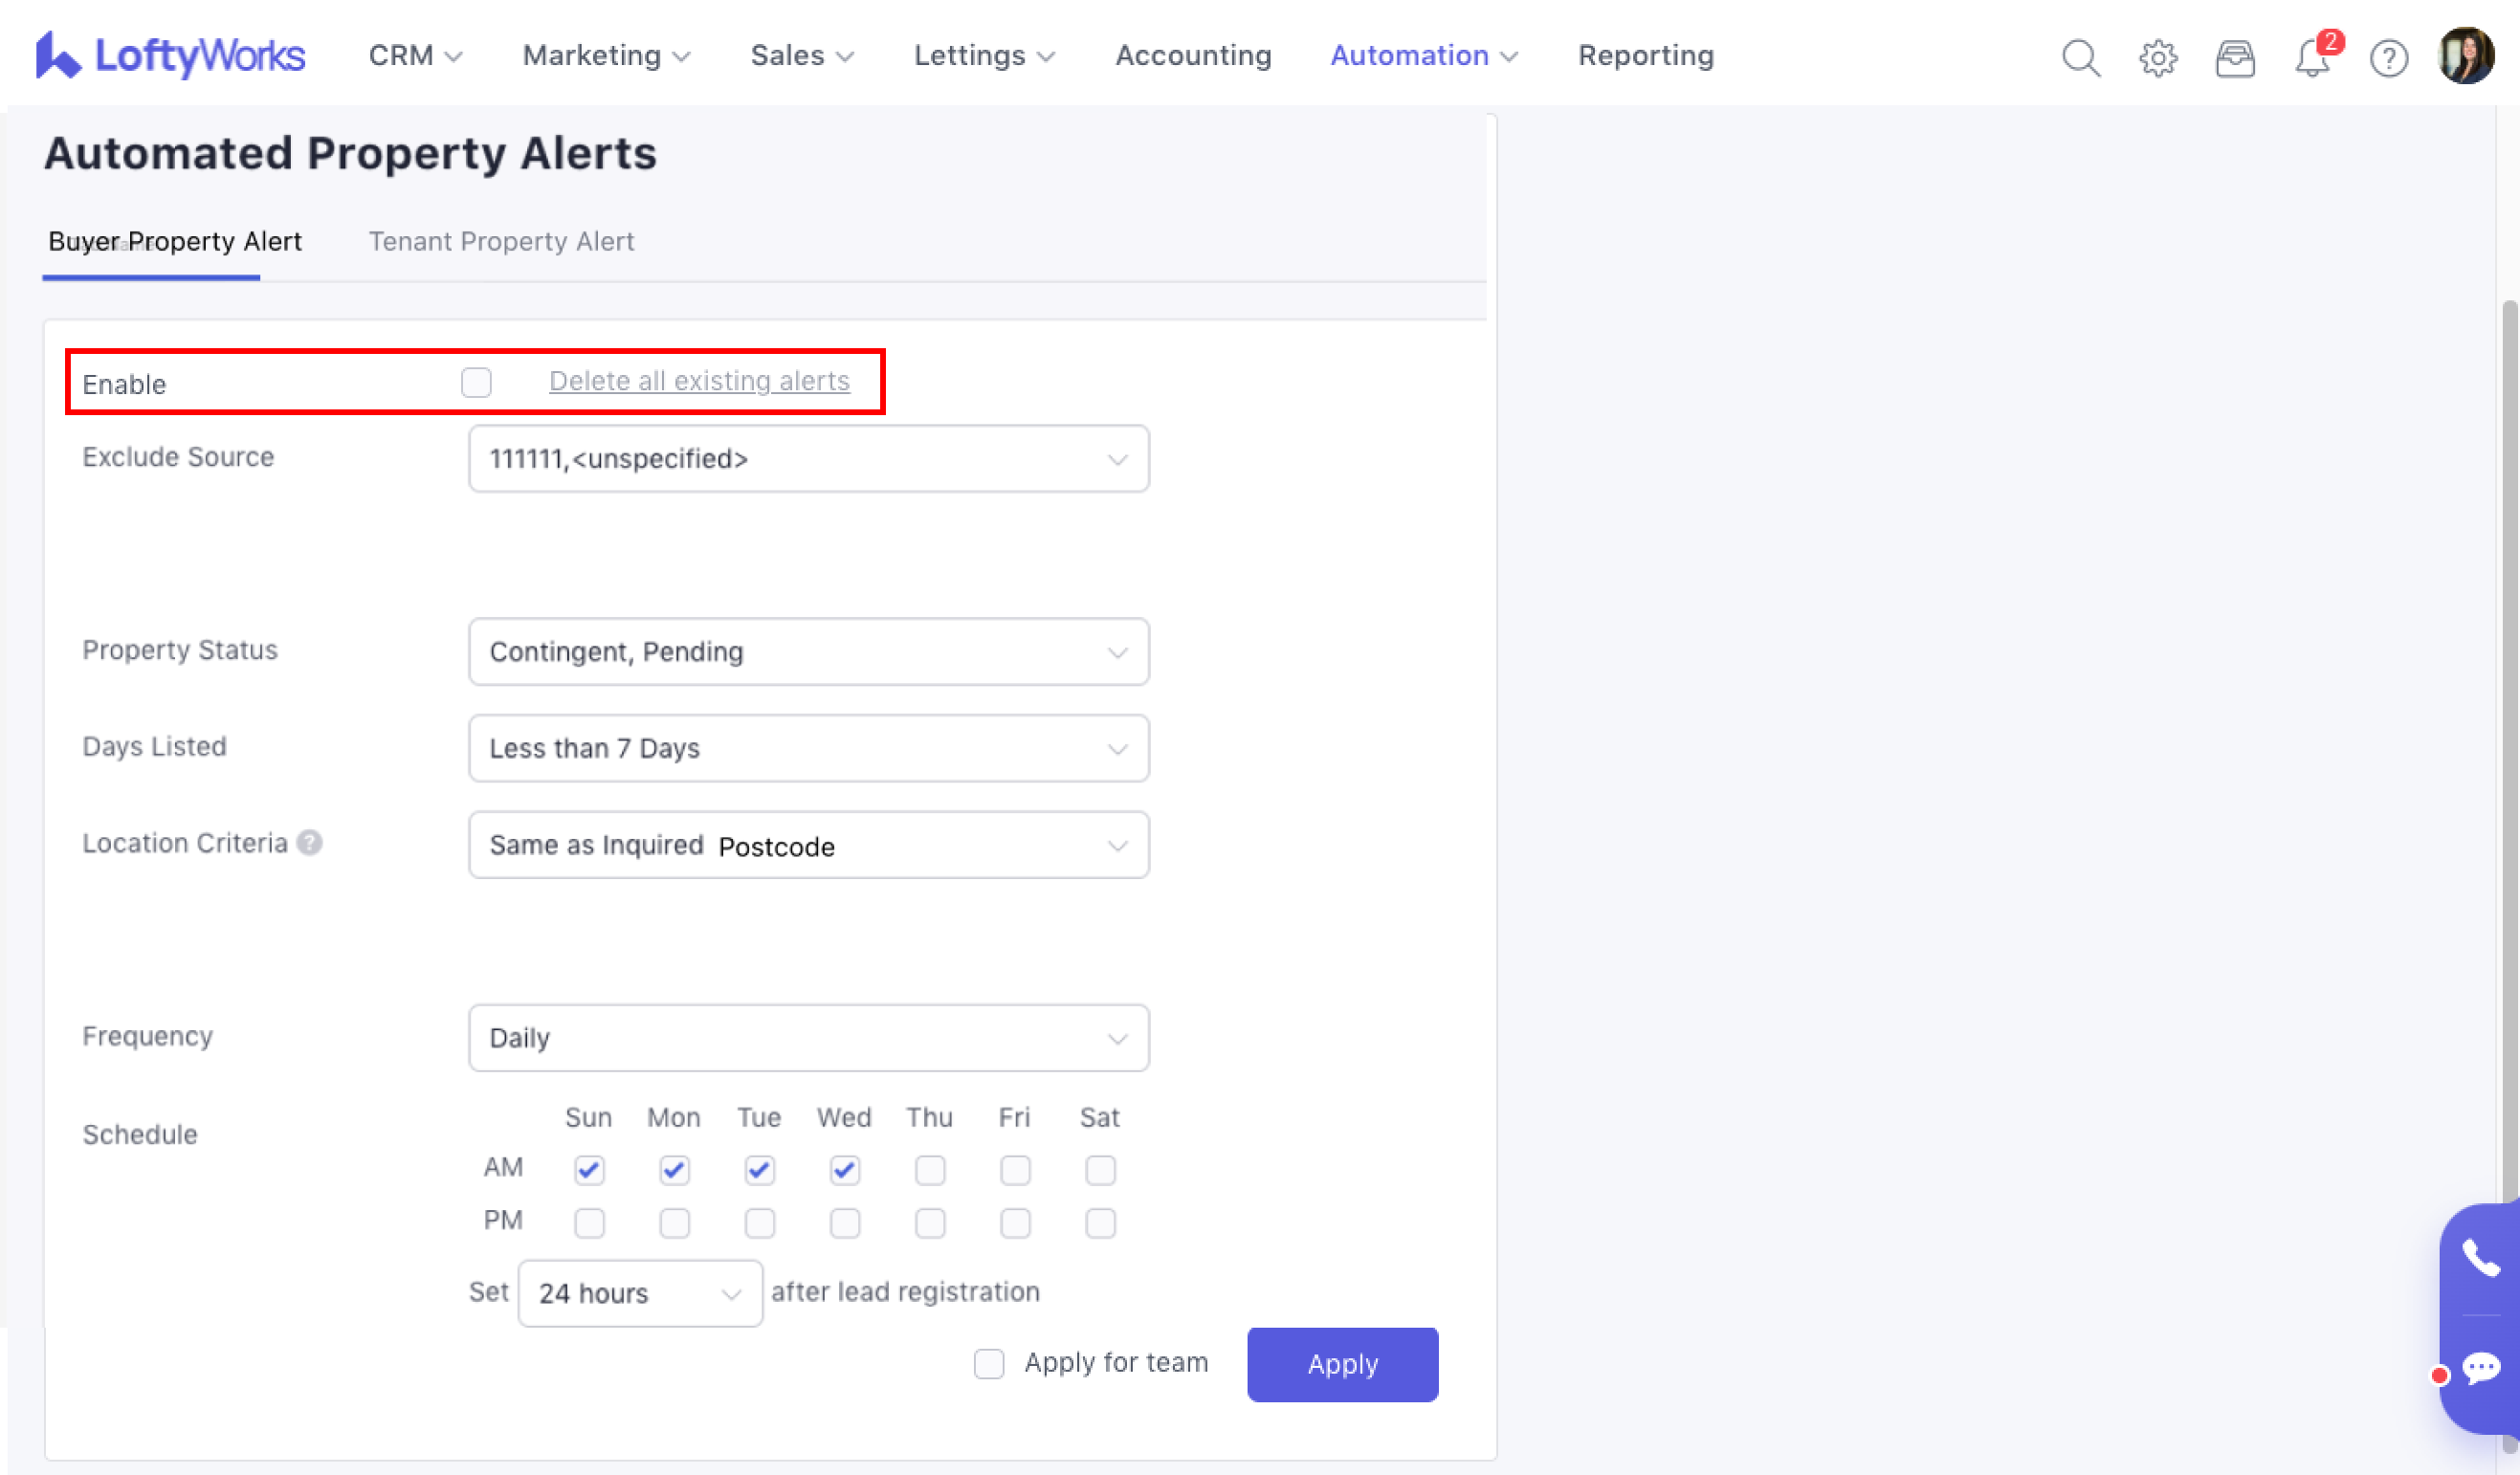Open the inbox tray icon

(2235, 58)
